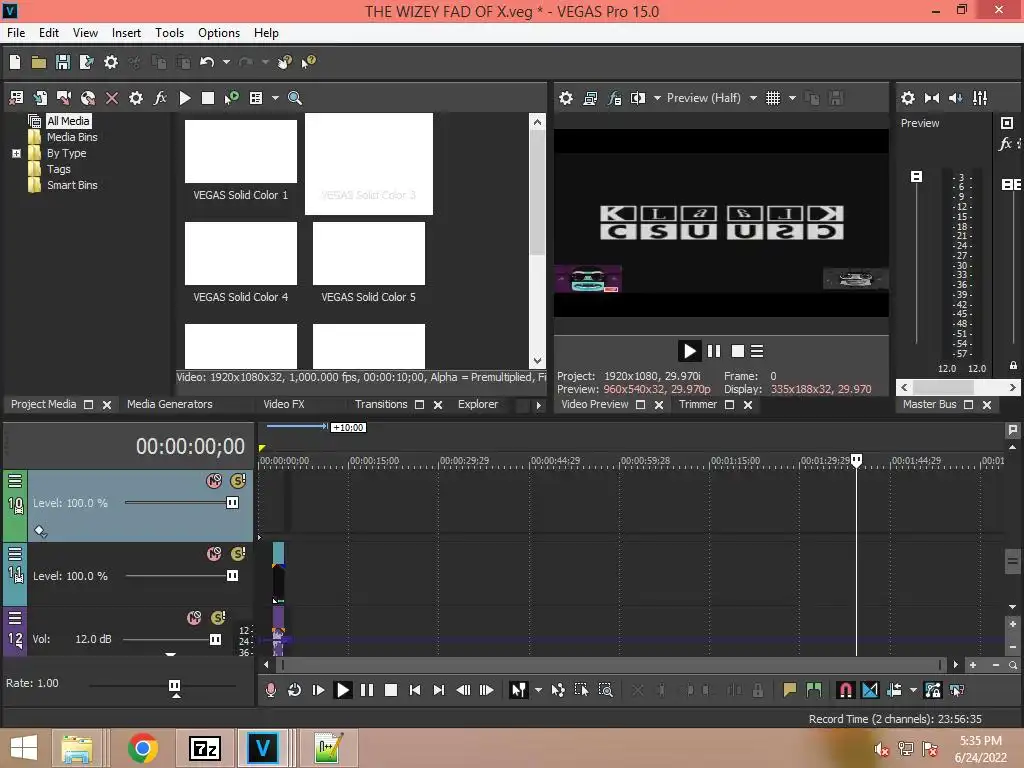Expand the By Type folder
This screenshot has width=1024, height=768.
16,153
